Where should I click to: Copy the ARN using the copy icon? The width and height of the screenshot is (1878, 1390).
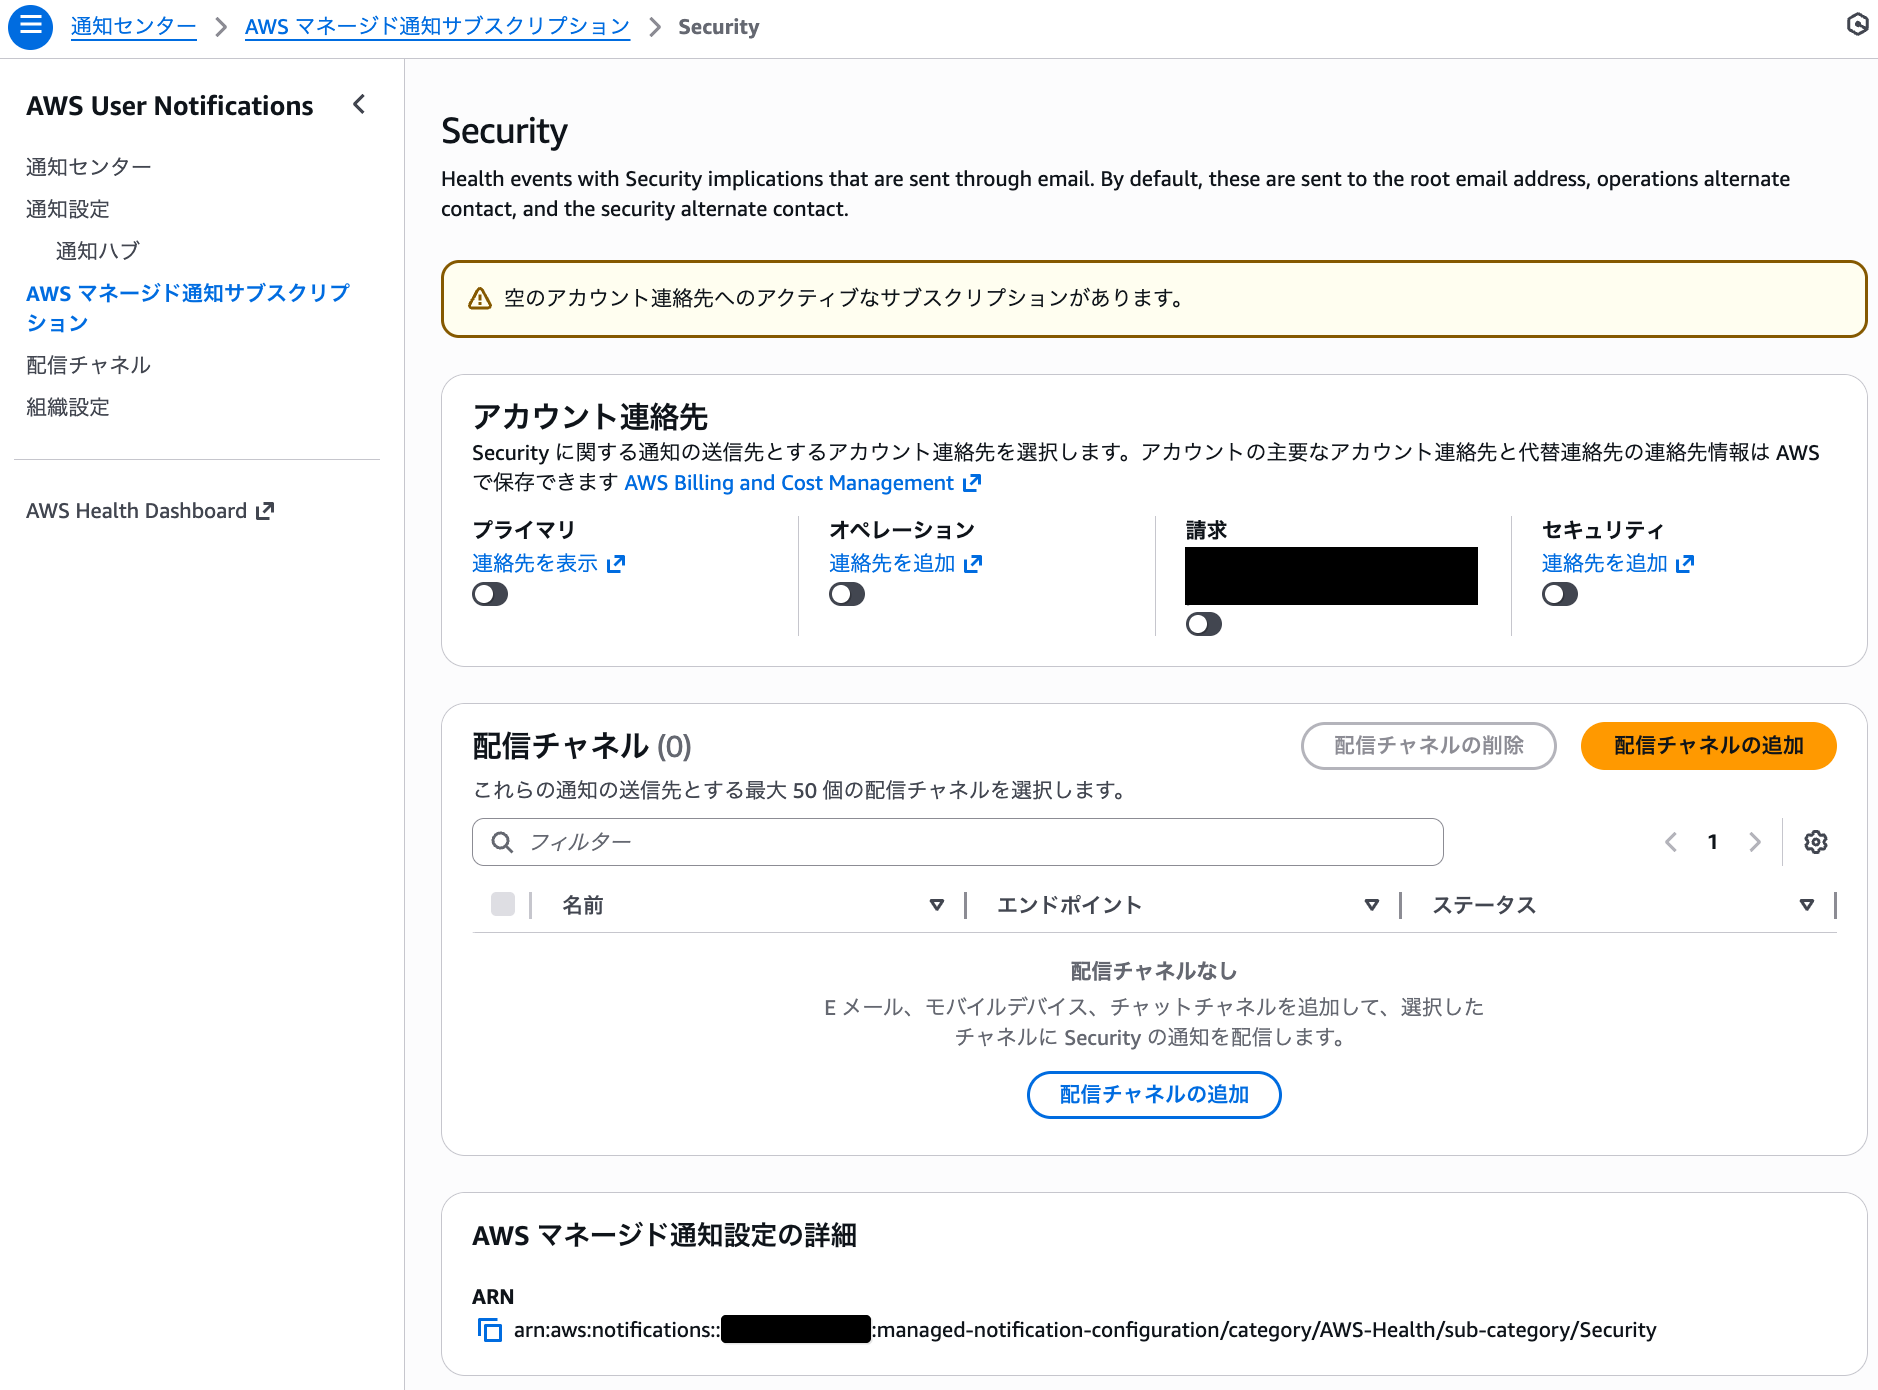point(489,1330)
